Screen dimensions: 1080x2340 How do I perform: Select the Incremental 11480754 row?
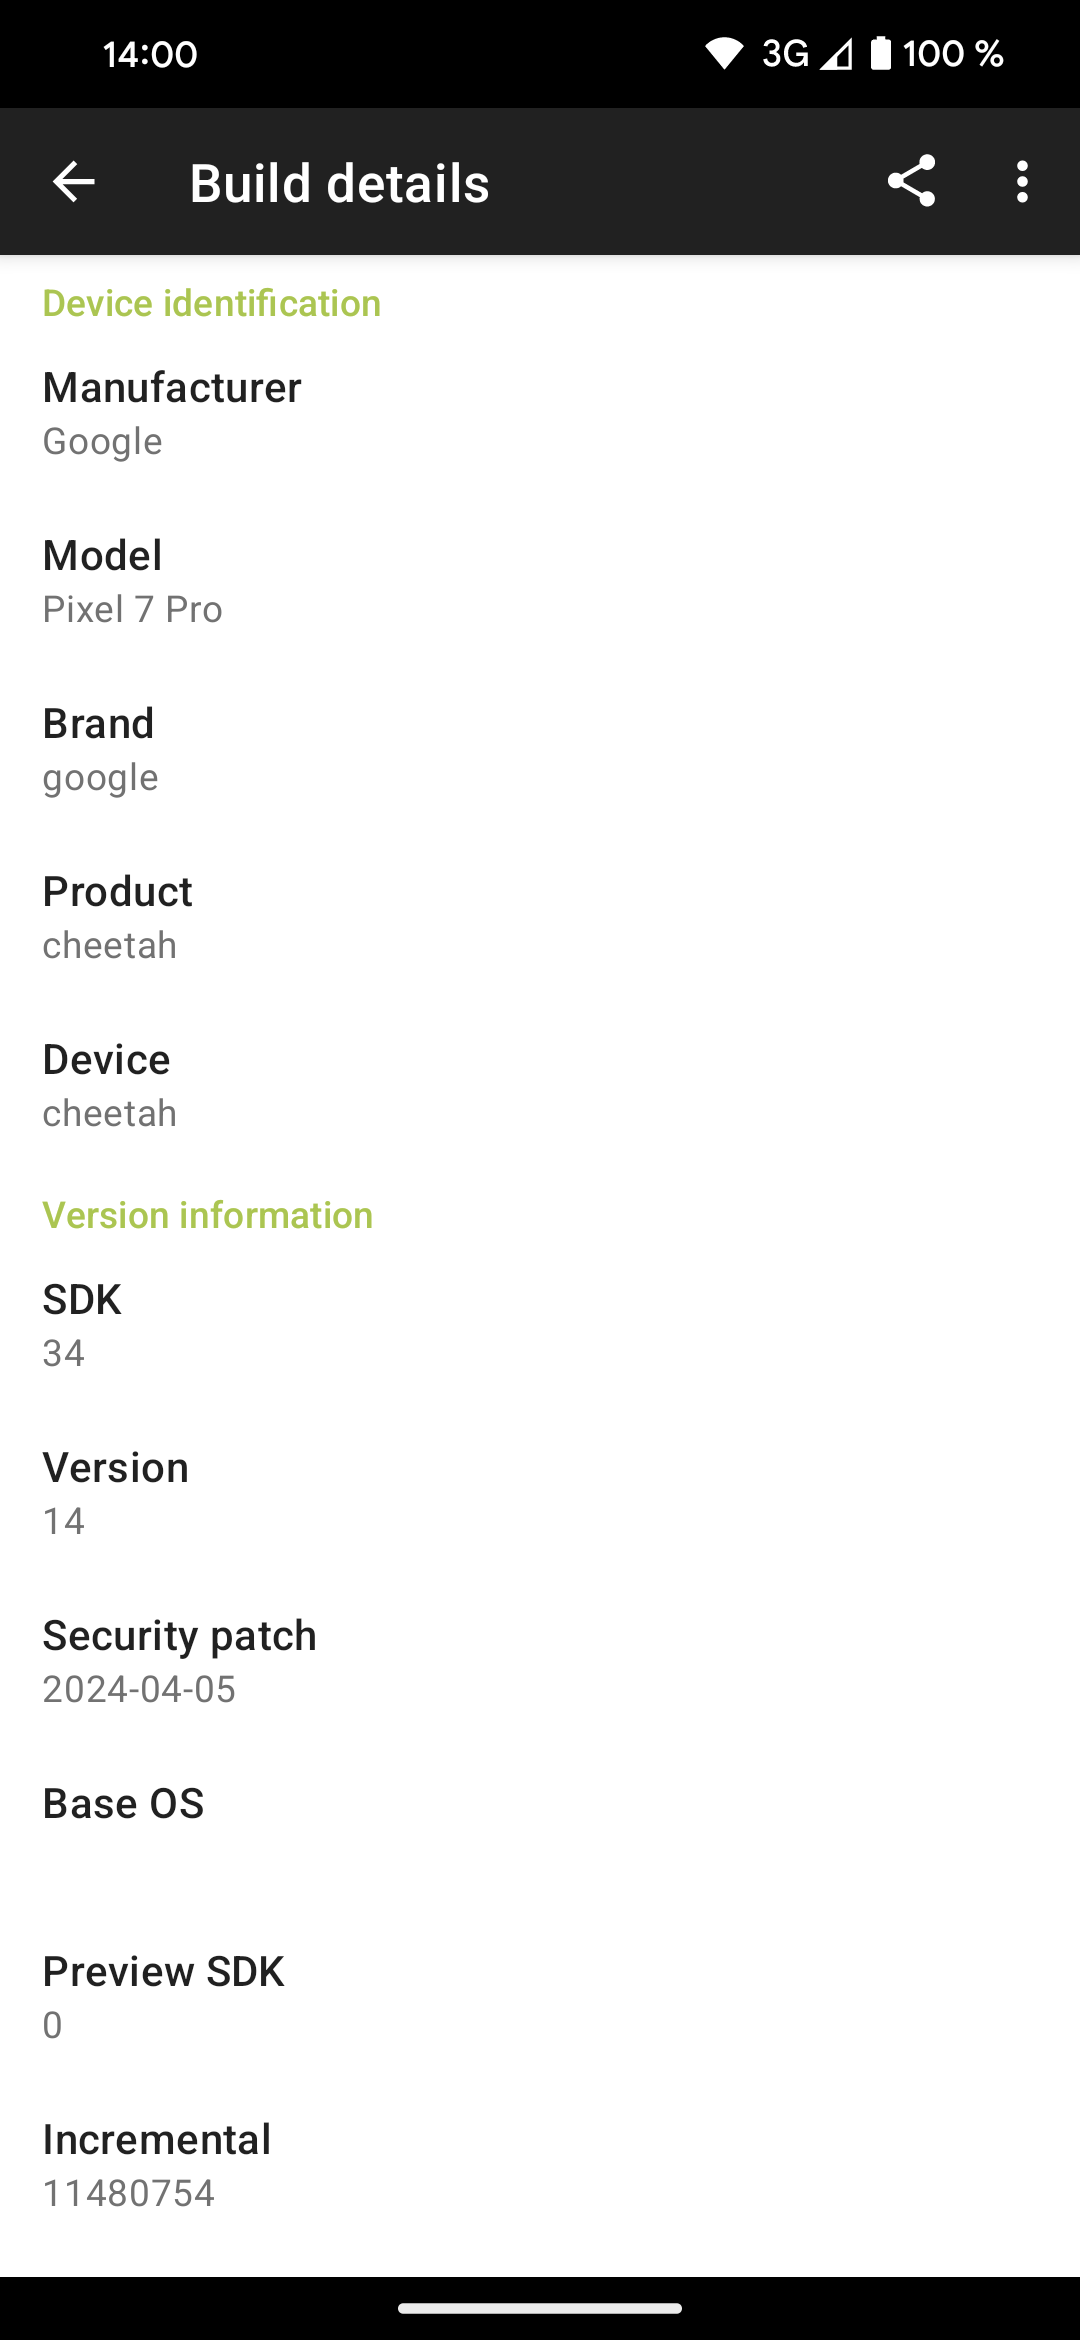point(540,2165)
